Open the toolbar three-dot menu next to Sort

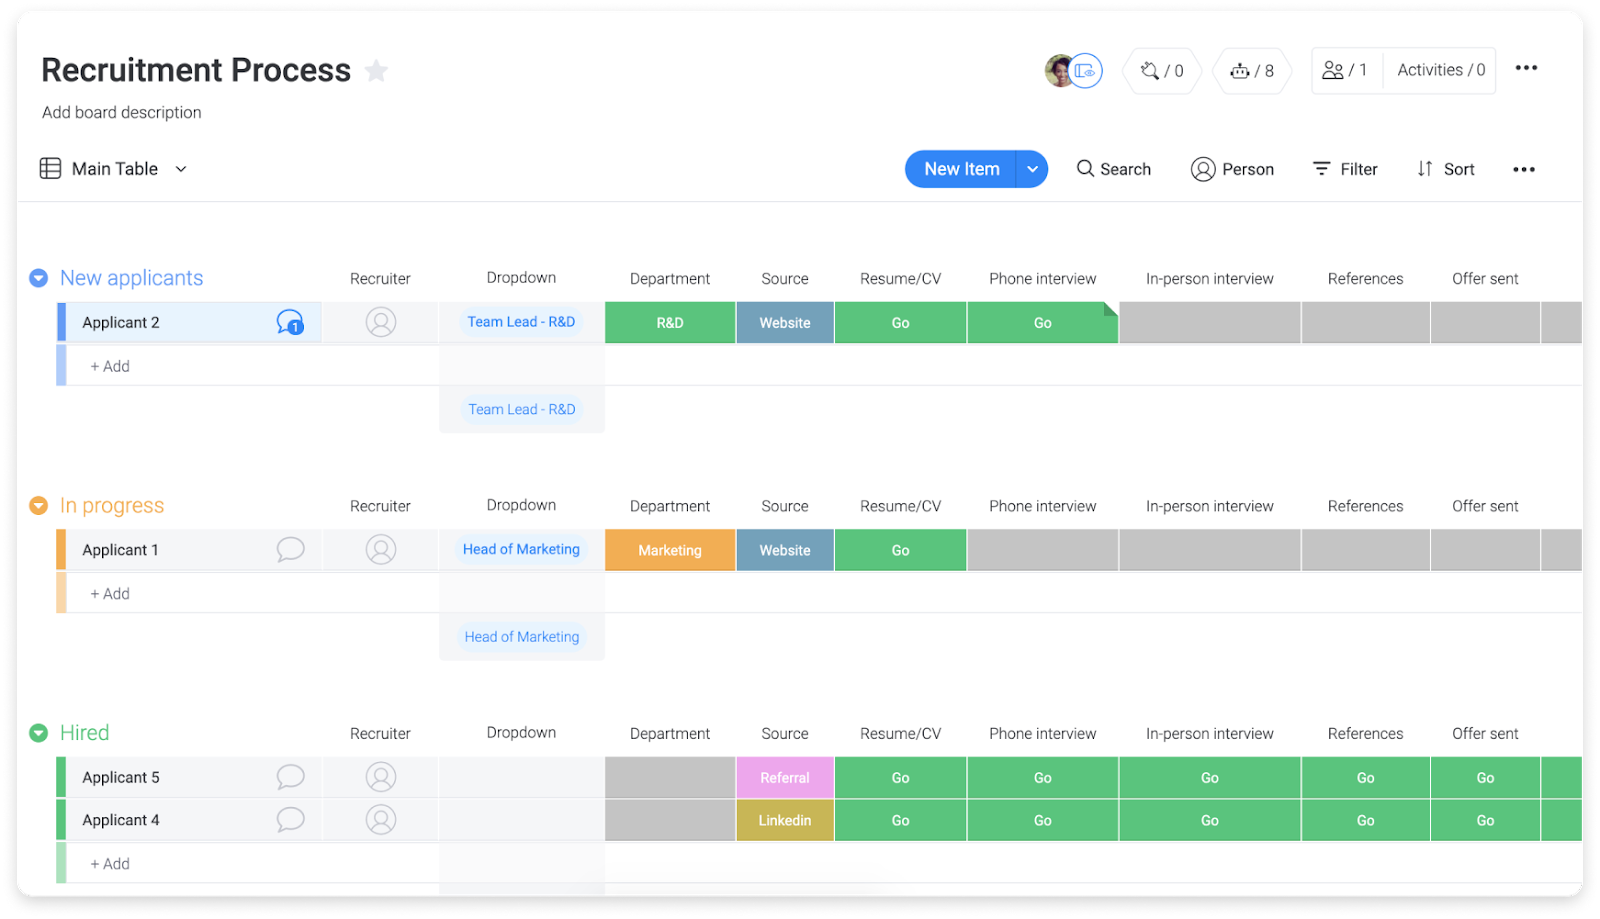point(1523,169)
